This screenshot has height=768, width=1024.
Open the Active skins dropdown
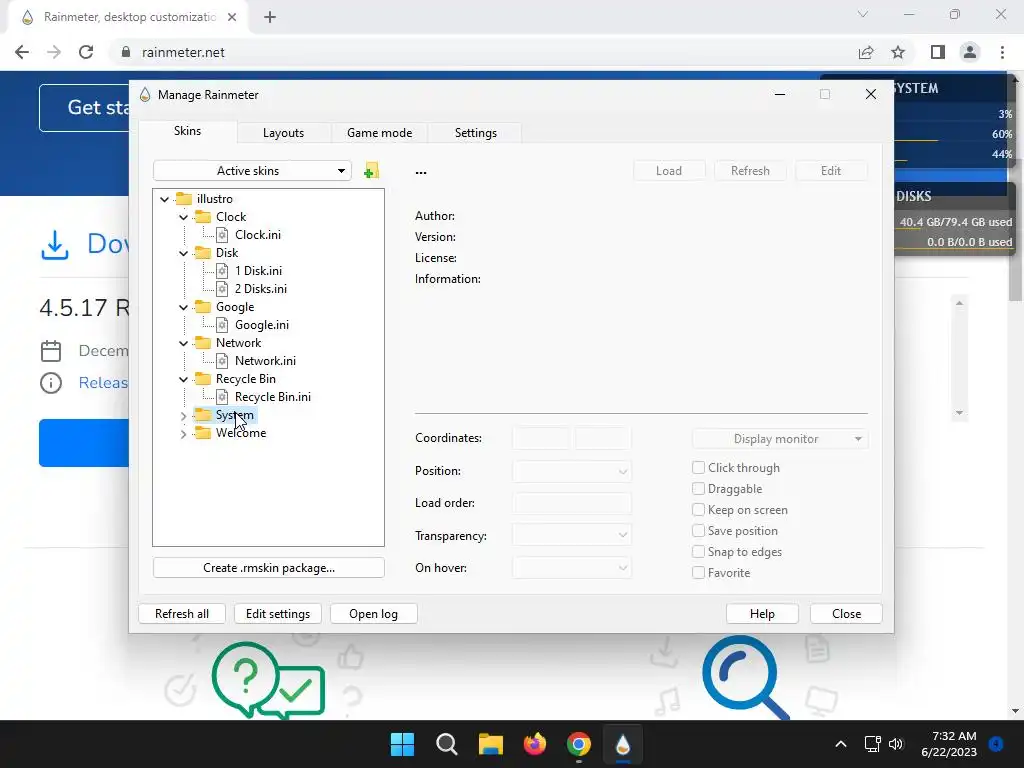click(x=252, y=170)
